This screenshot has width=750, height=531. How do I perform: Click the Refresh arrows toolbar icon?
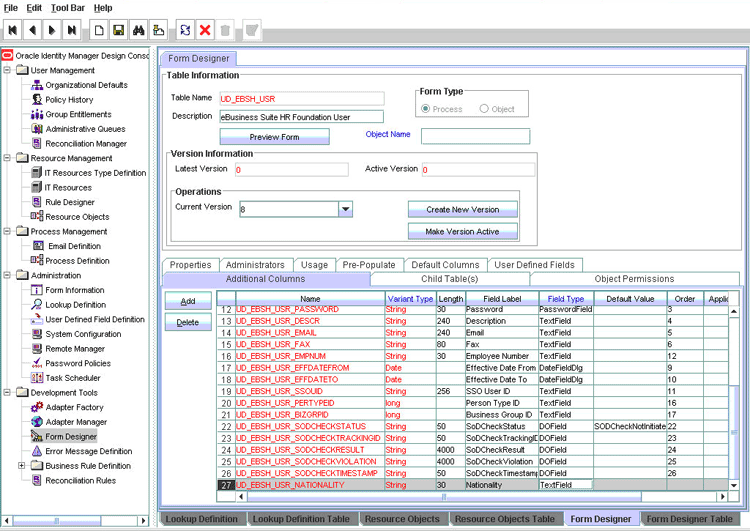click(x=185, y=31)
